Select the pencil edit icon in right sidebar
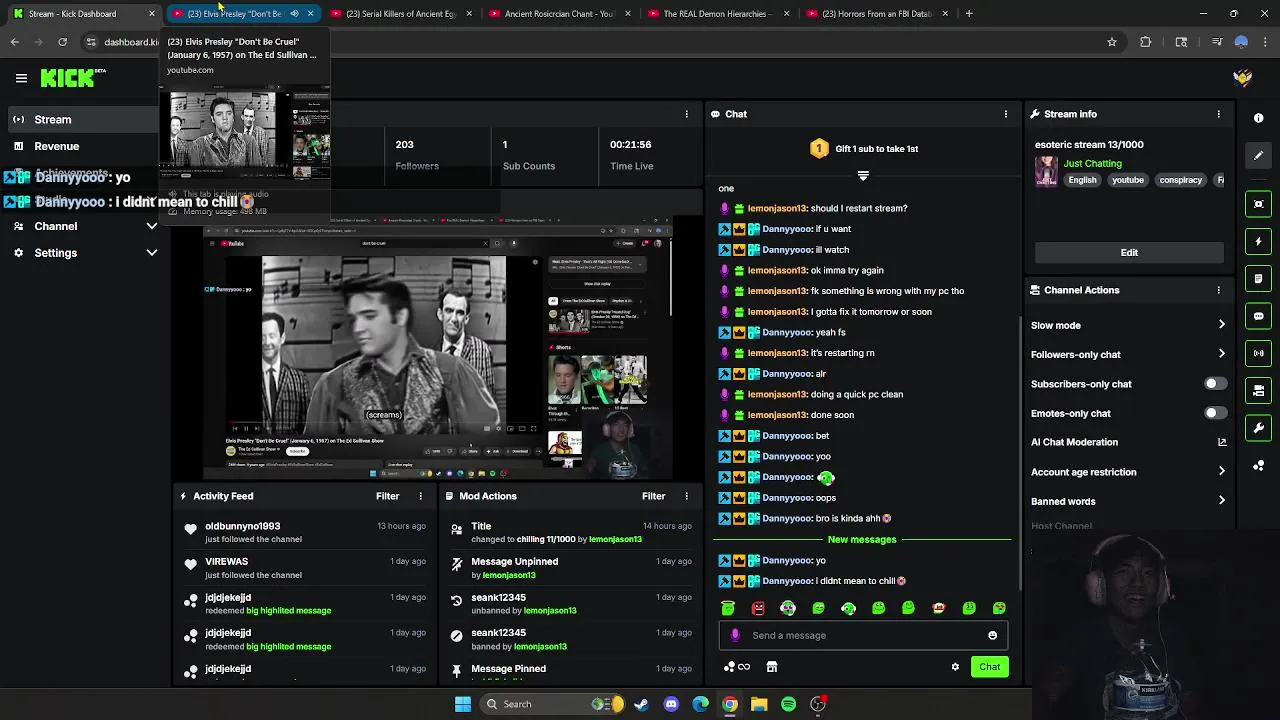Image resolution: width=1280 pixels, height=720 pixels. 1259,155
